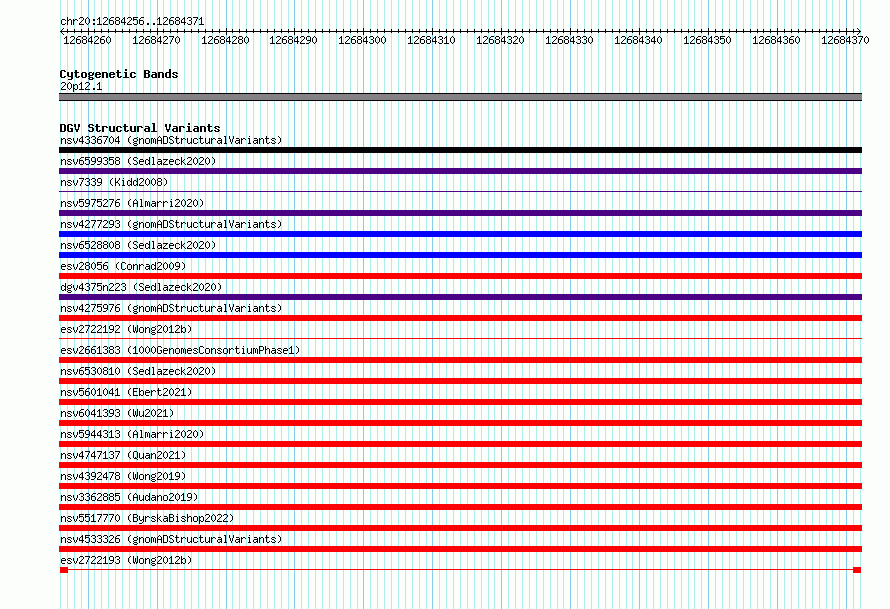Click ruler position 12684350
Screen dimensions: 890x609
pyautogui.click(x=707, y=40)
